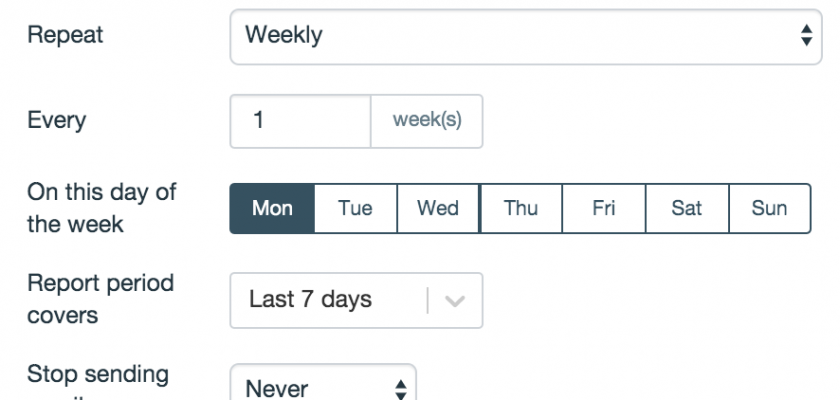Open the Last 7 days period dropdown
840x400 pixels.
tap(330, 300)
